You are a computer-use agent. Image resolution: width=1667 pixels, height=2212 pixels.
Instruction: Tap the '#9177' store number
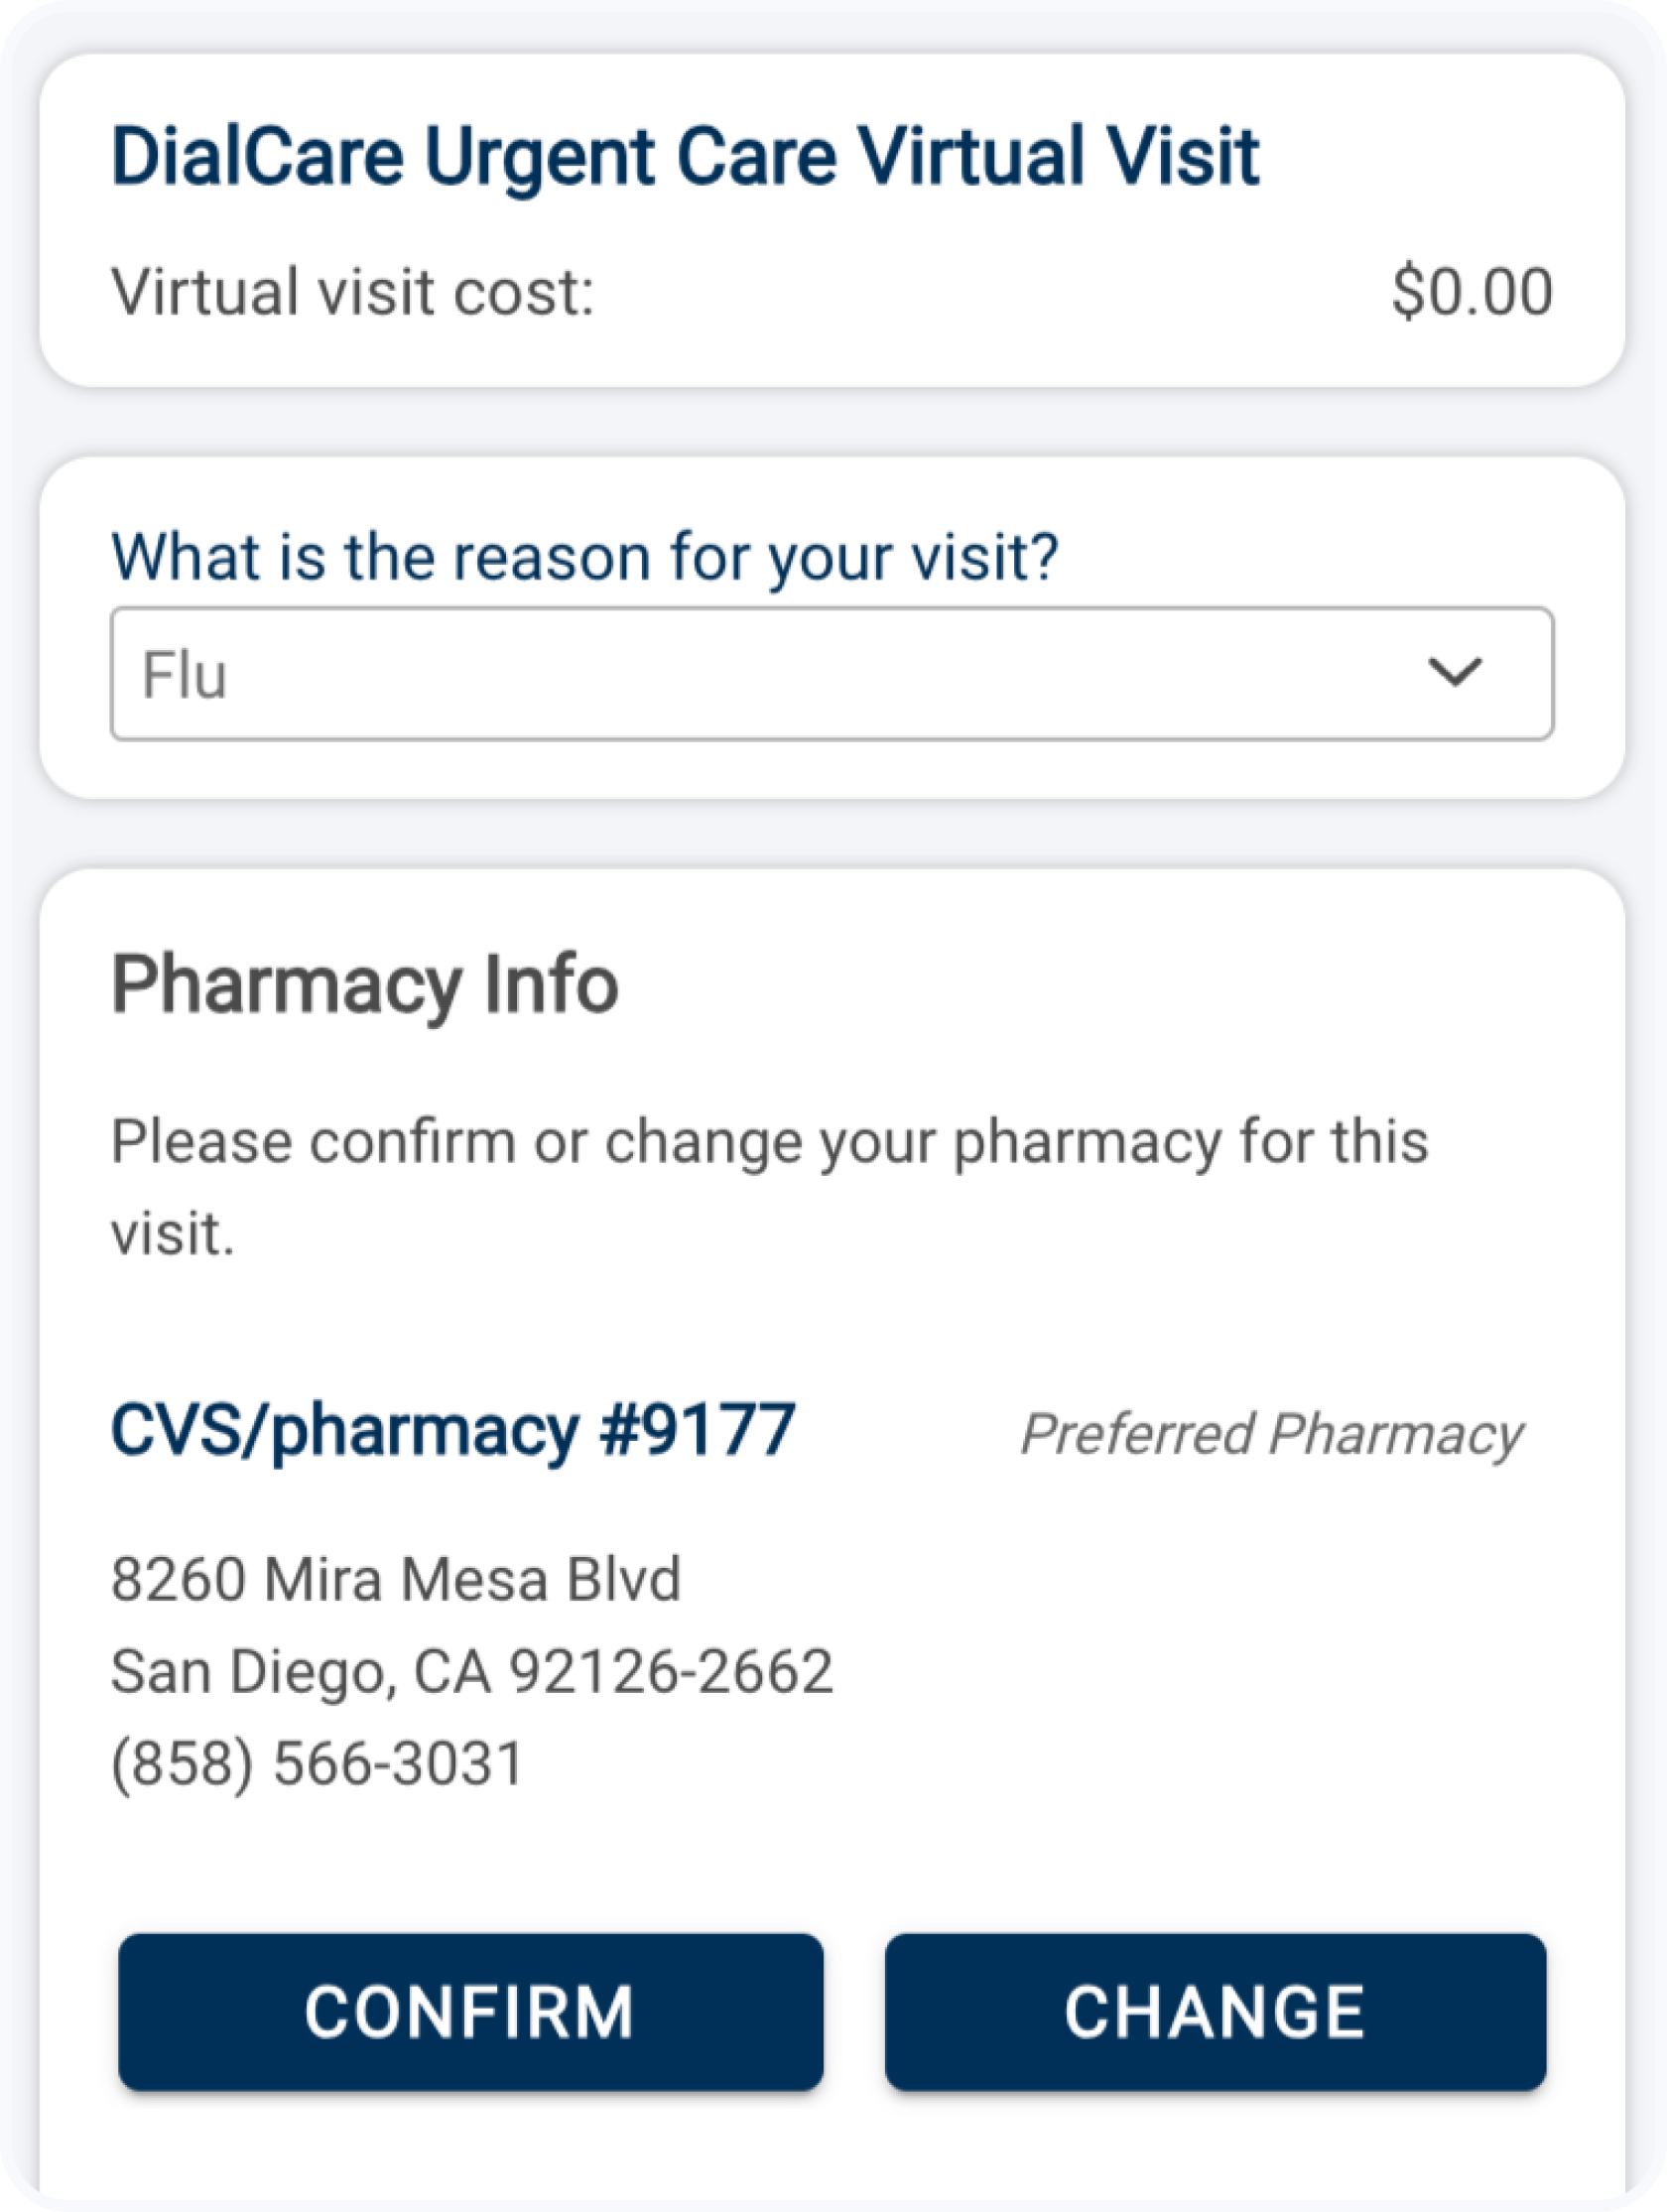697,1431
